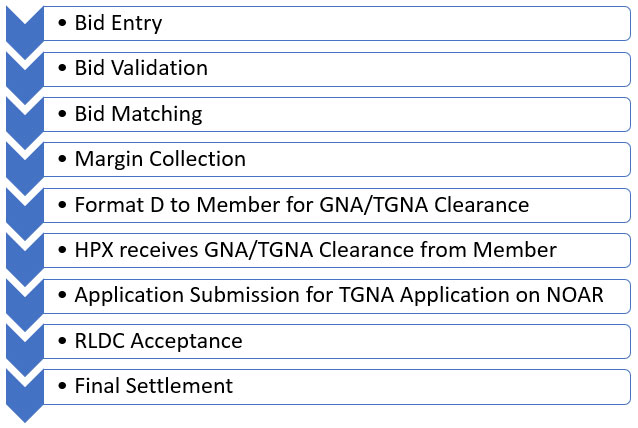Select the Format D to Member step
638x428 pixels.
(300, 205)
